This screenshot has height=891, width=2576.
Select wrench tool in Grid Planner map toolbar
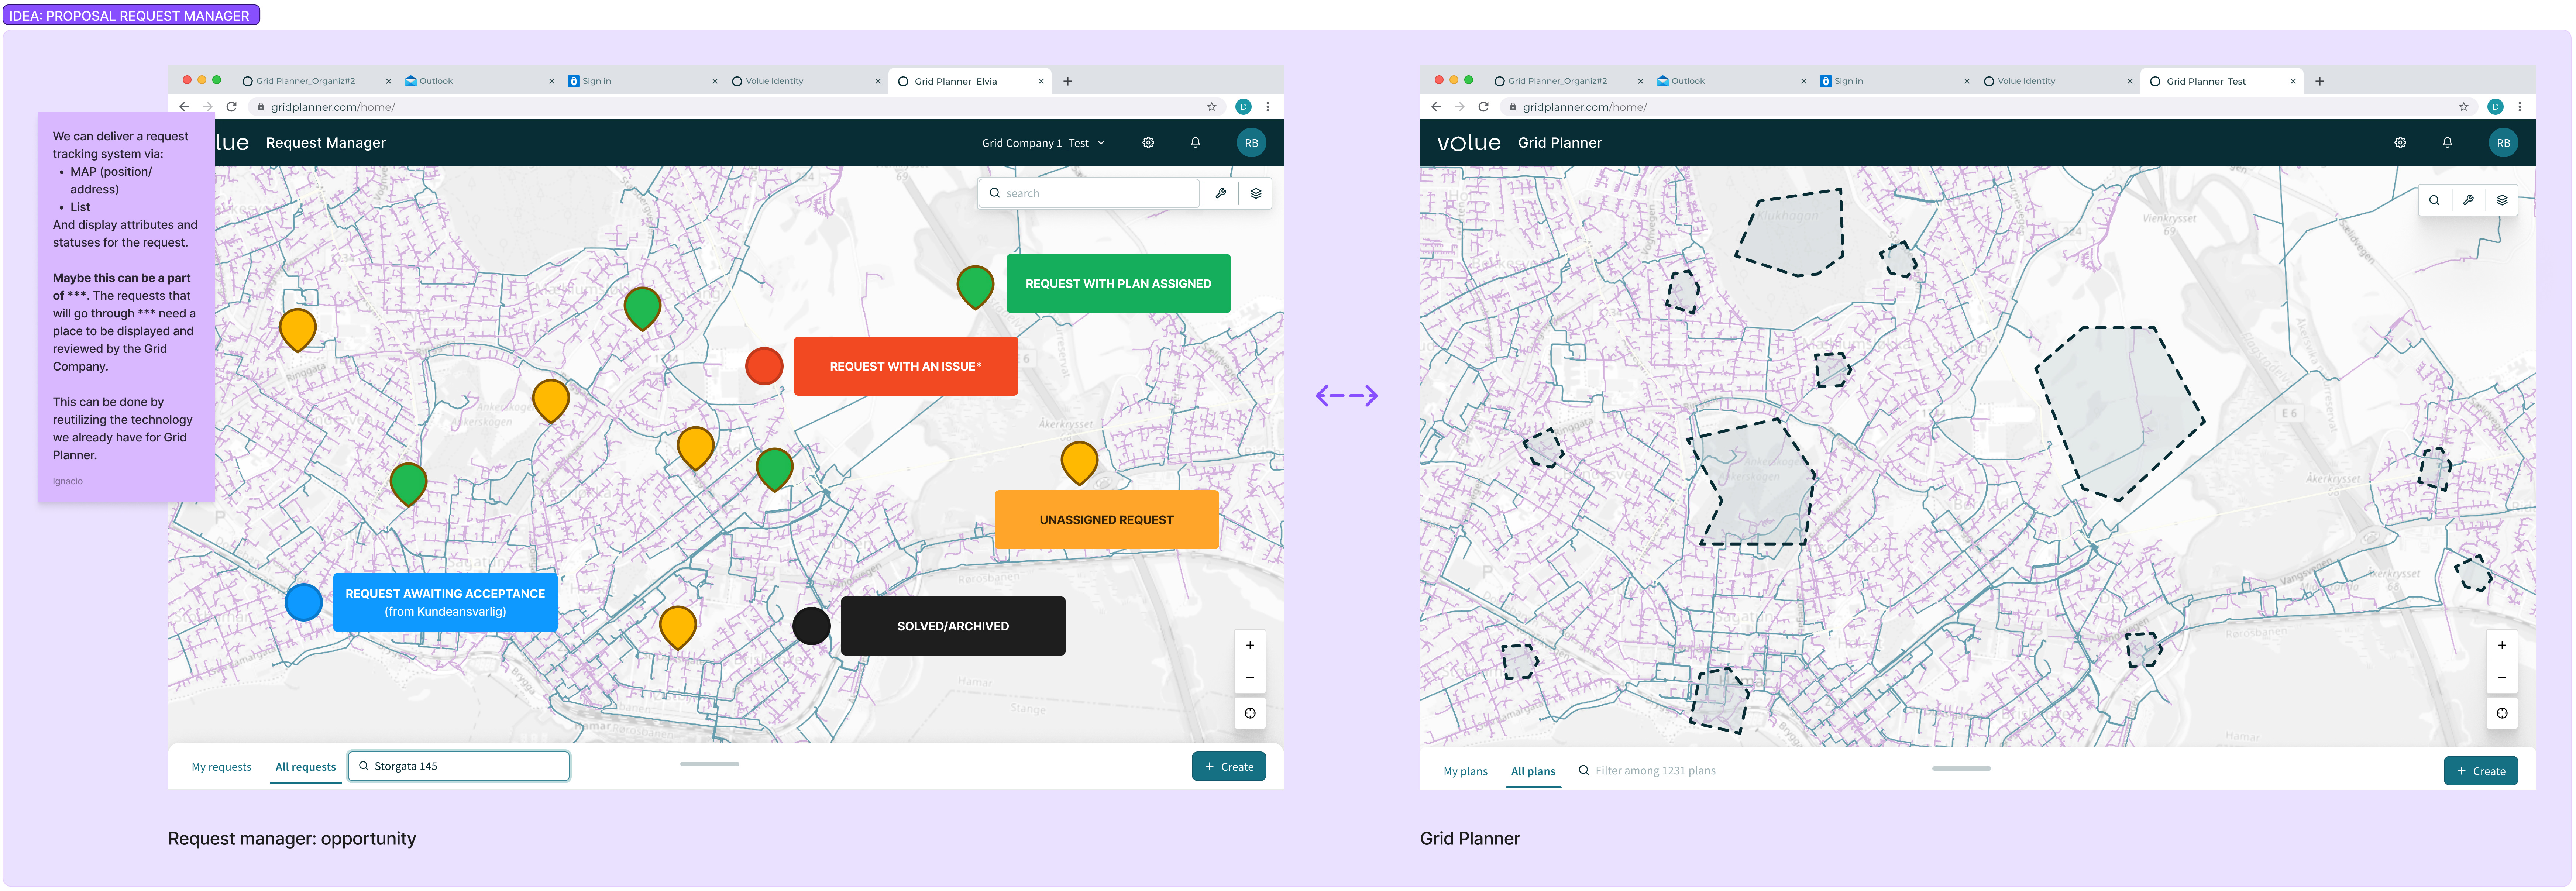click(2468, 200)
